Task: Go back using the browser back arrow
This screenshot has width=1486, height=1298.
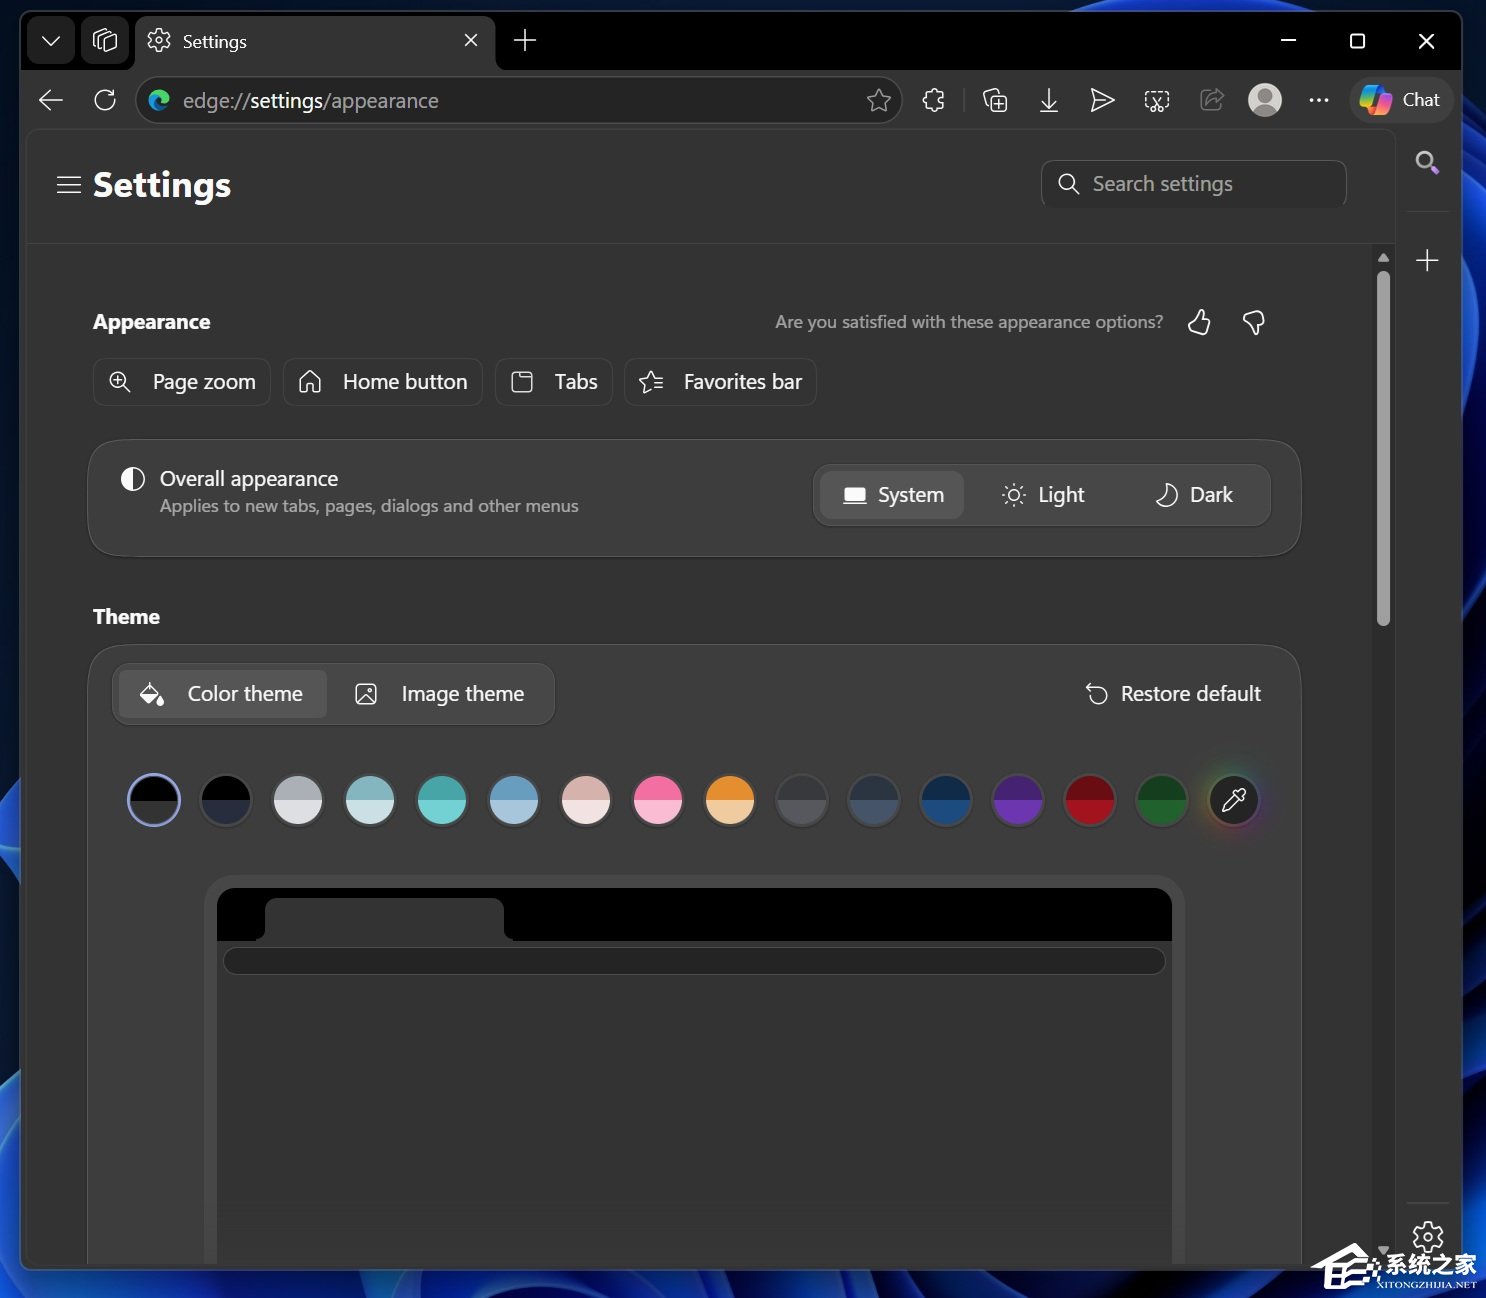Action: point(51,100)
